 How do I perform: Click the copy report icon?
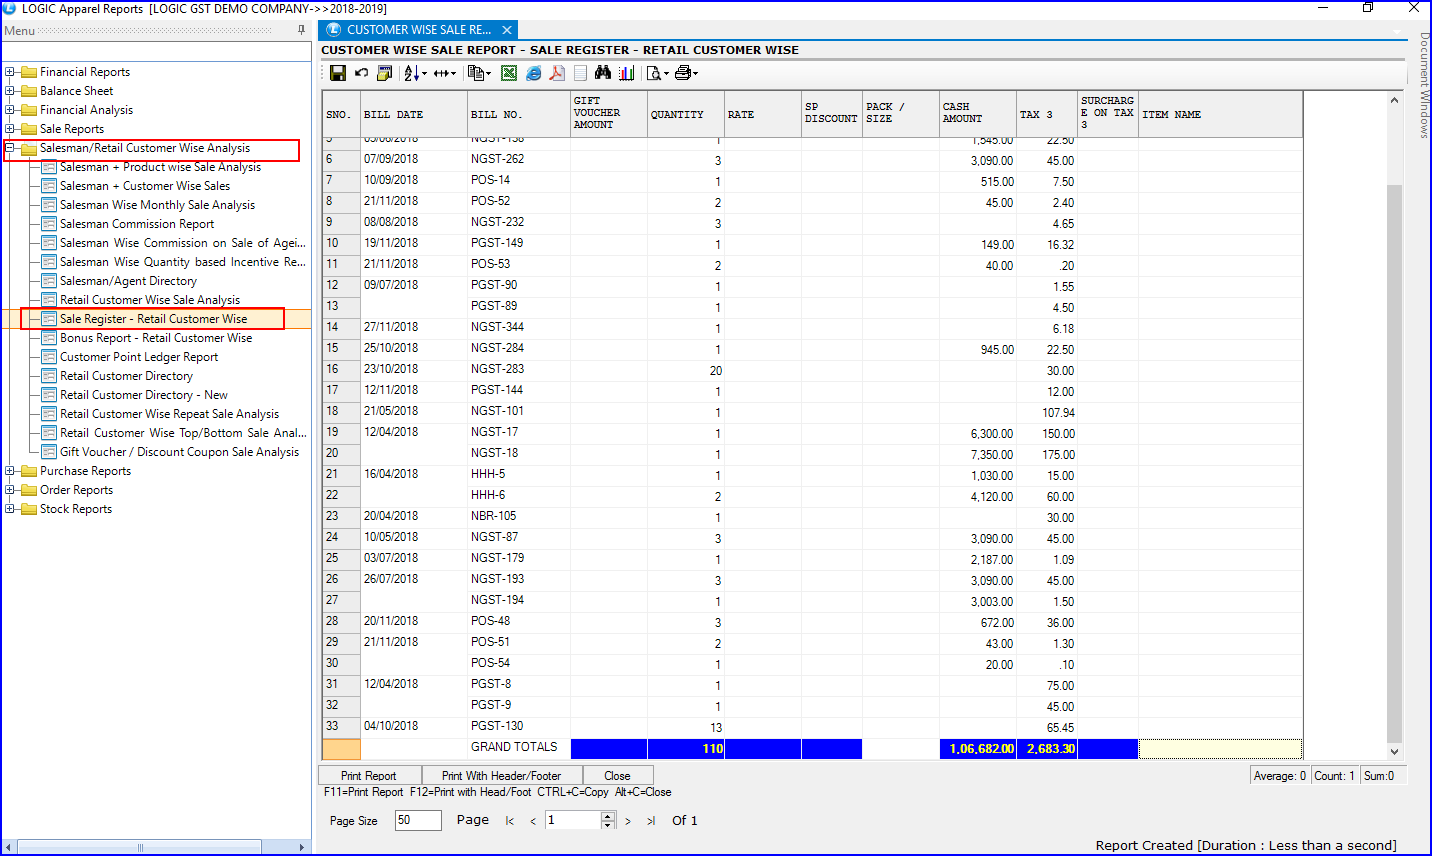(x=476, y=73)
